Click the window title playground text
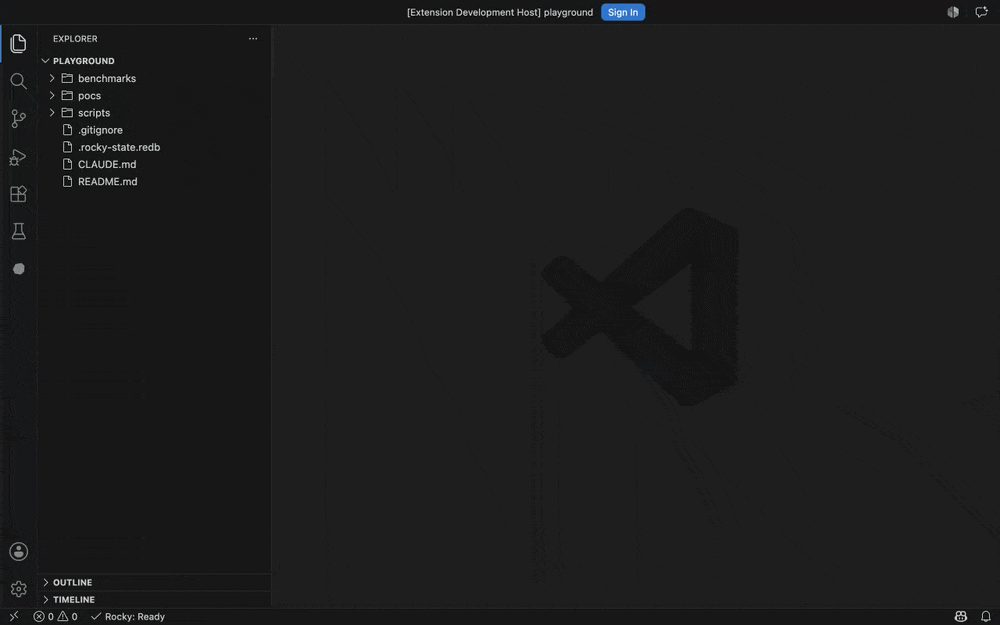Image resolution: width=1000 pixels, height=625 pixels. tap(568, 12)
